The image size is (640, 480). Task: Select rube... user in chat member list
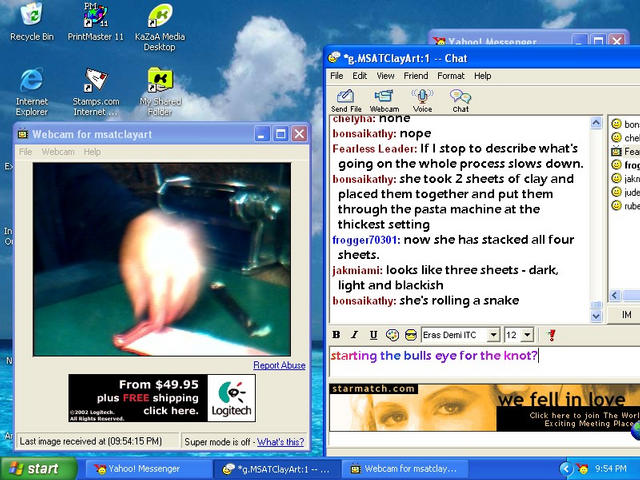[625, 206]
